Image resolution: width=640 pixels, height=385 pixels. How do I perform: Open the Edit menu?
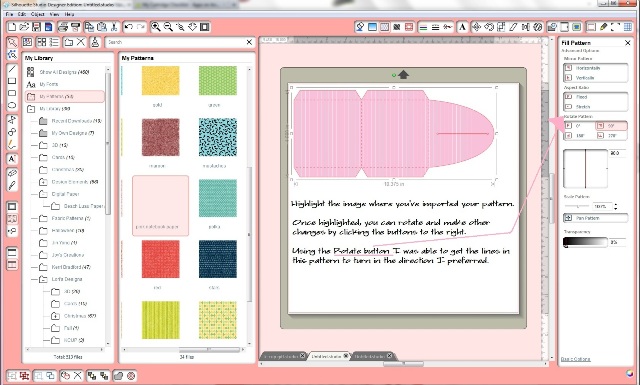[x=22, y=14]
